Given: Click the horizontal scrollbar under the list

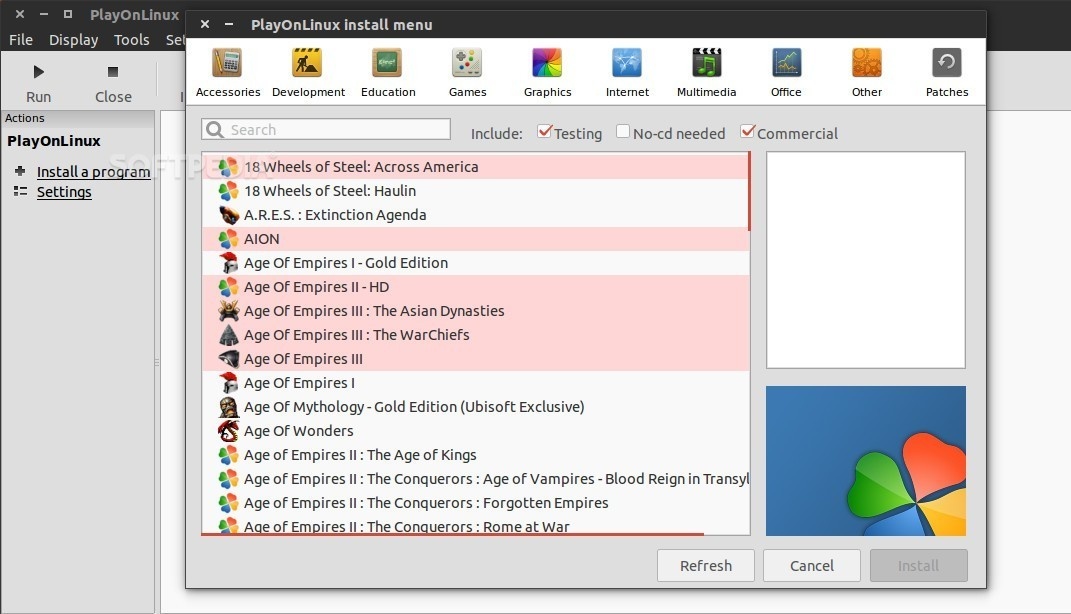Looking at the screenshot, I should pos(452,534).
